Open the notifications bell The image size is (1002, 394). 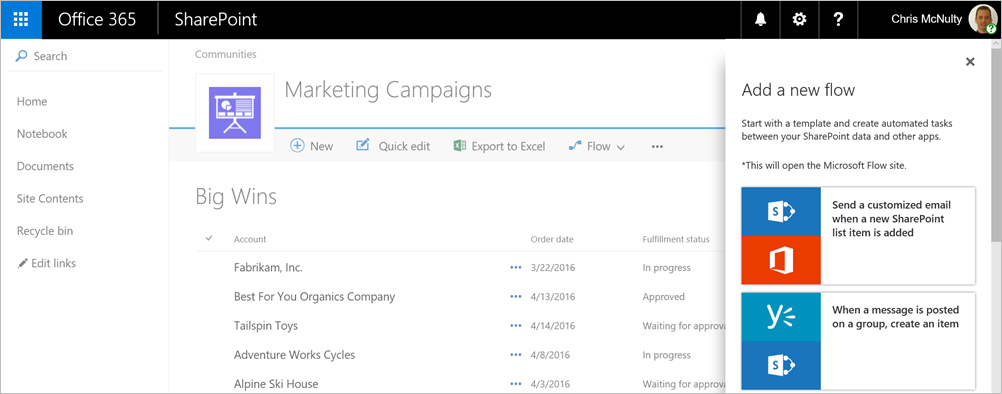pyautogui.click(x=760, y=20)
